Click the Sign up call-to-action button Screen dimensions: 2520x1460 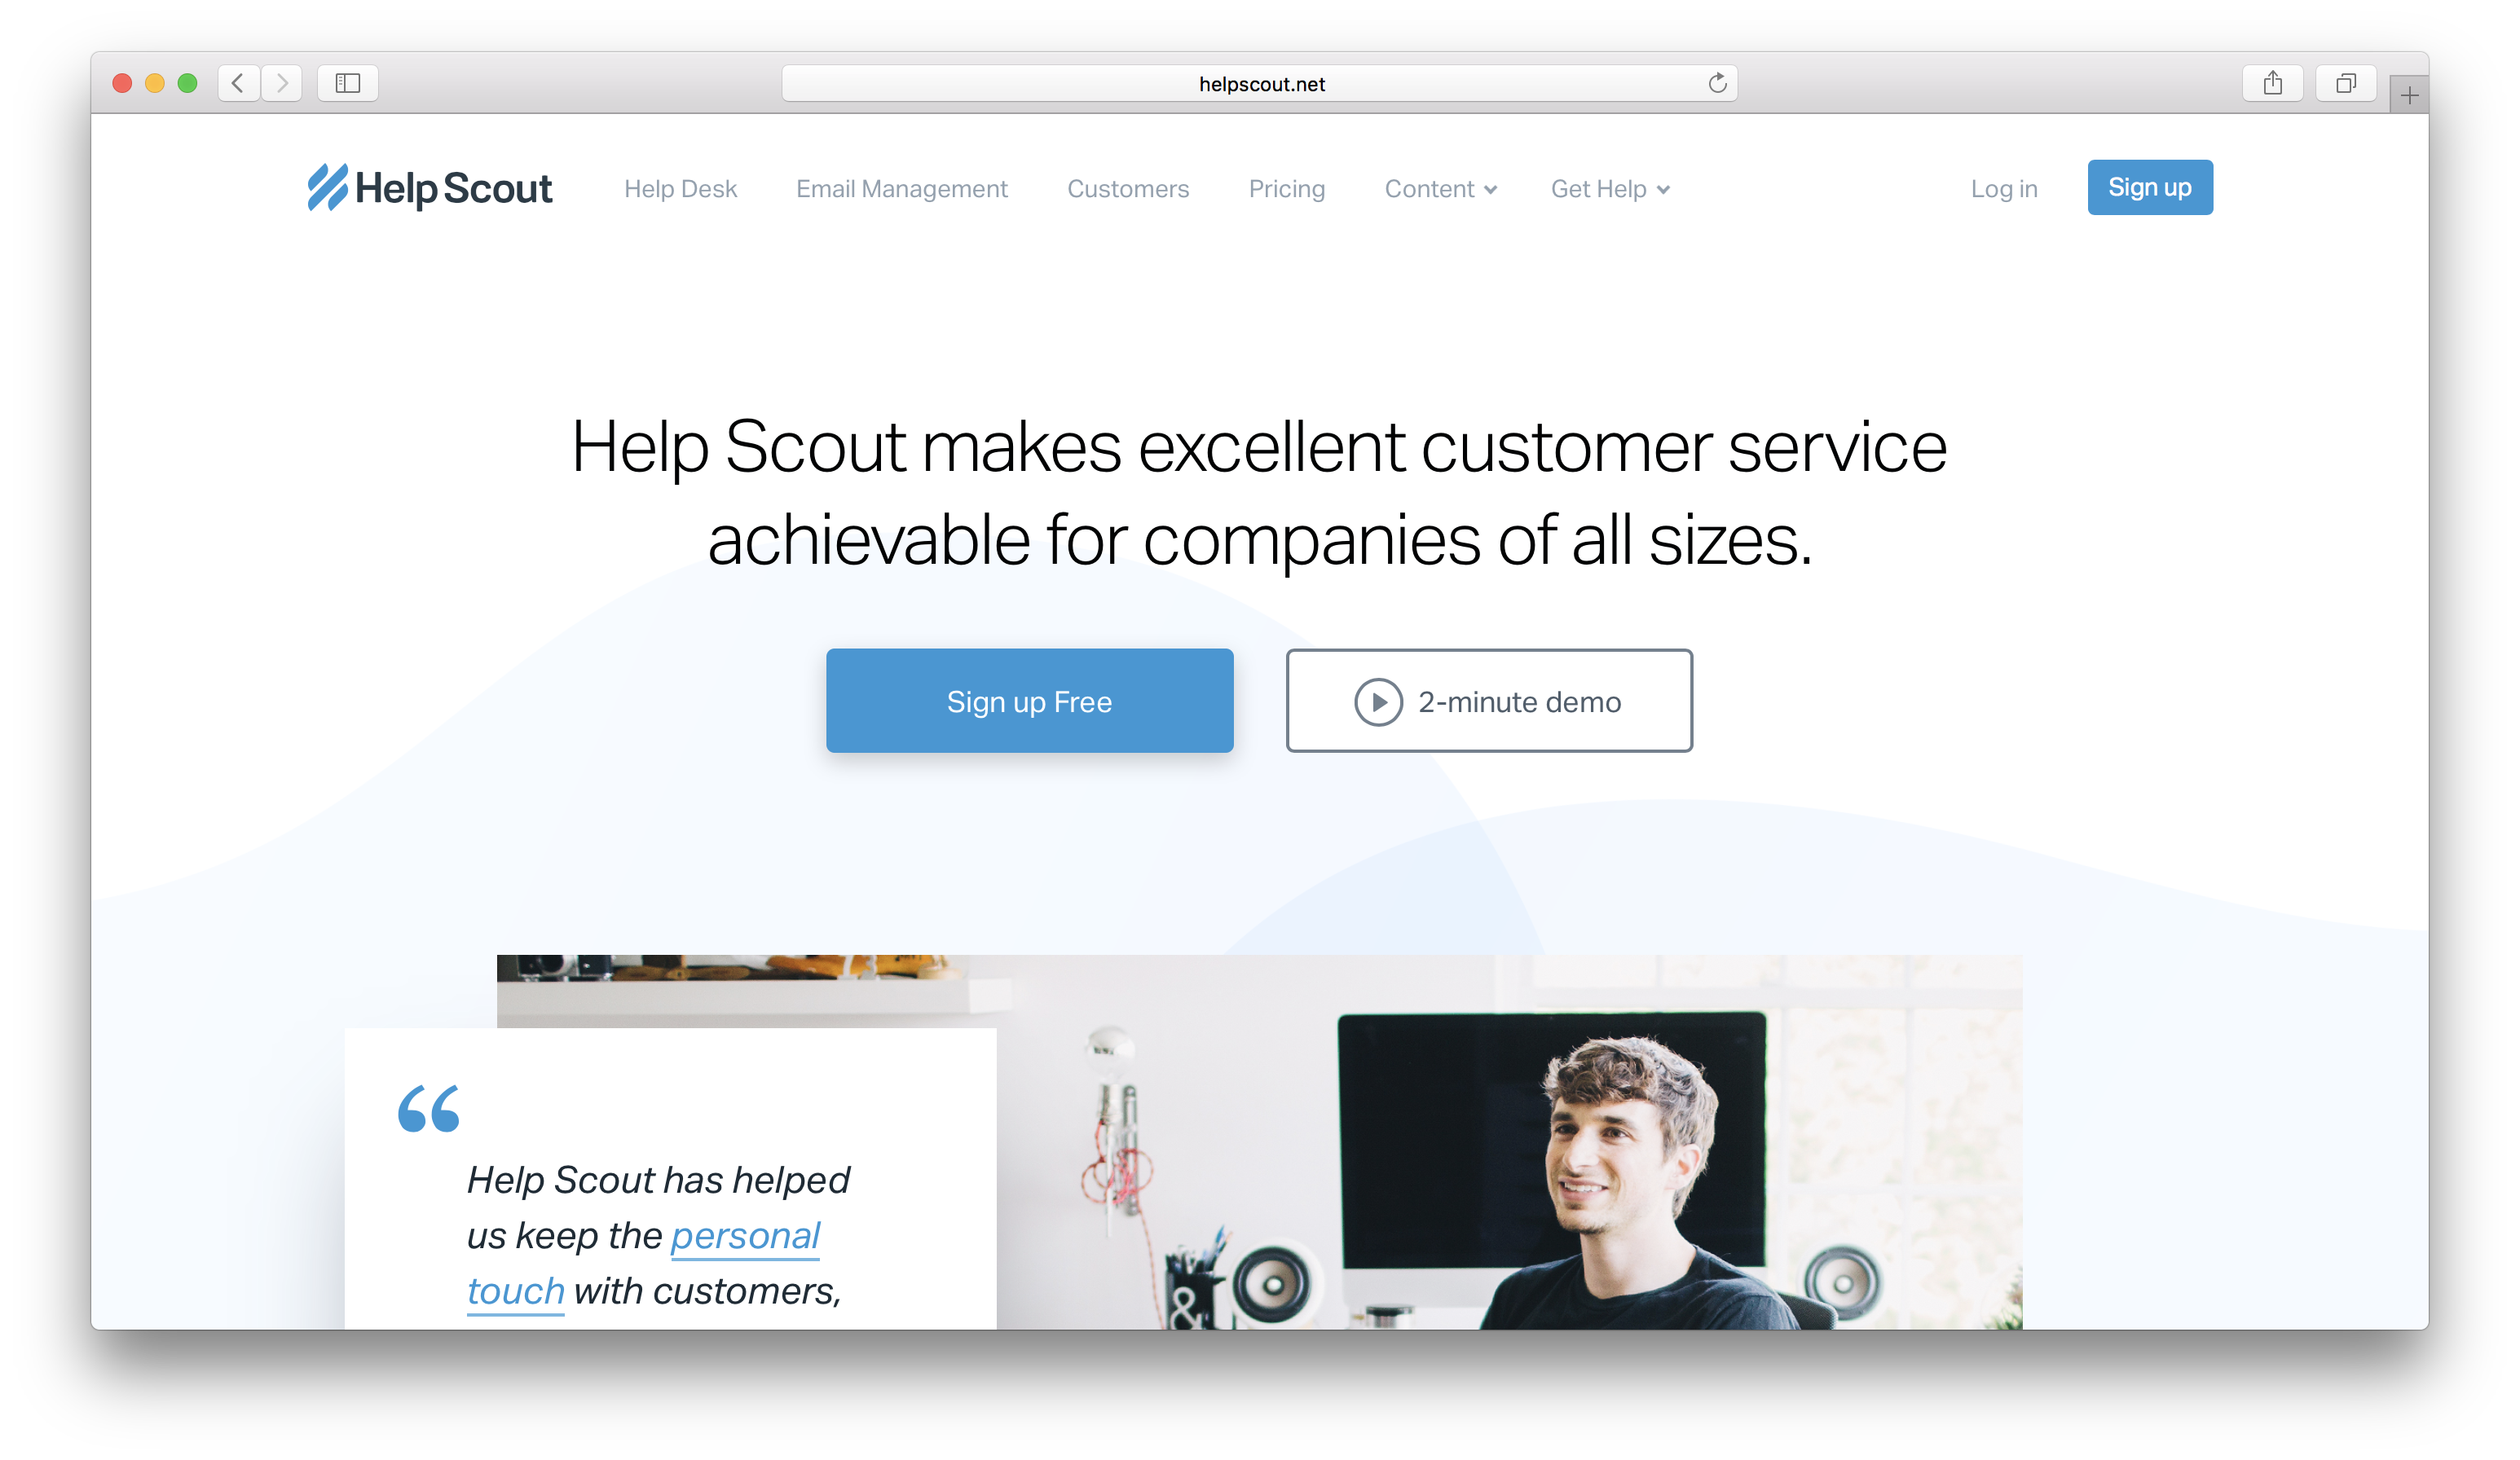(2148, 187)
